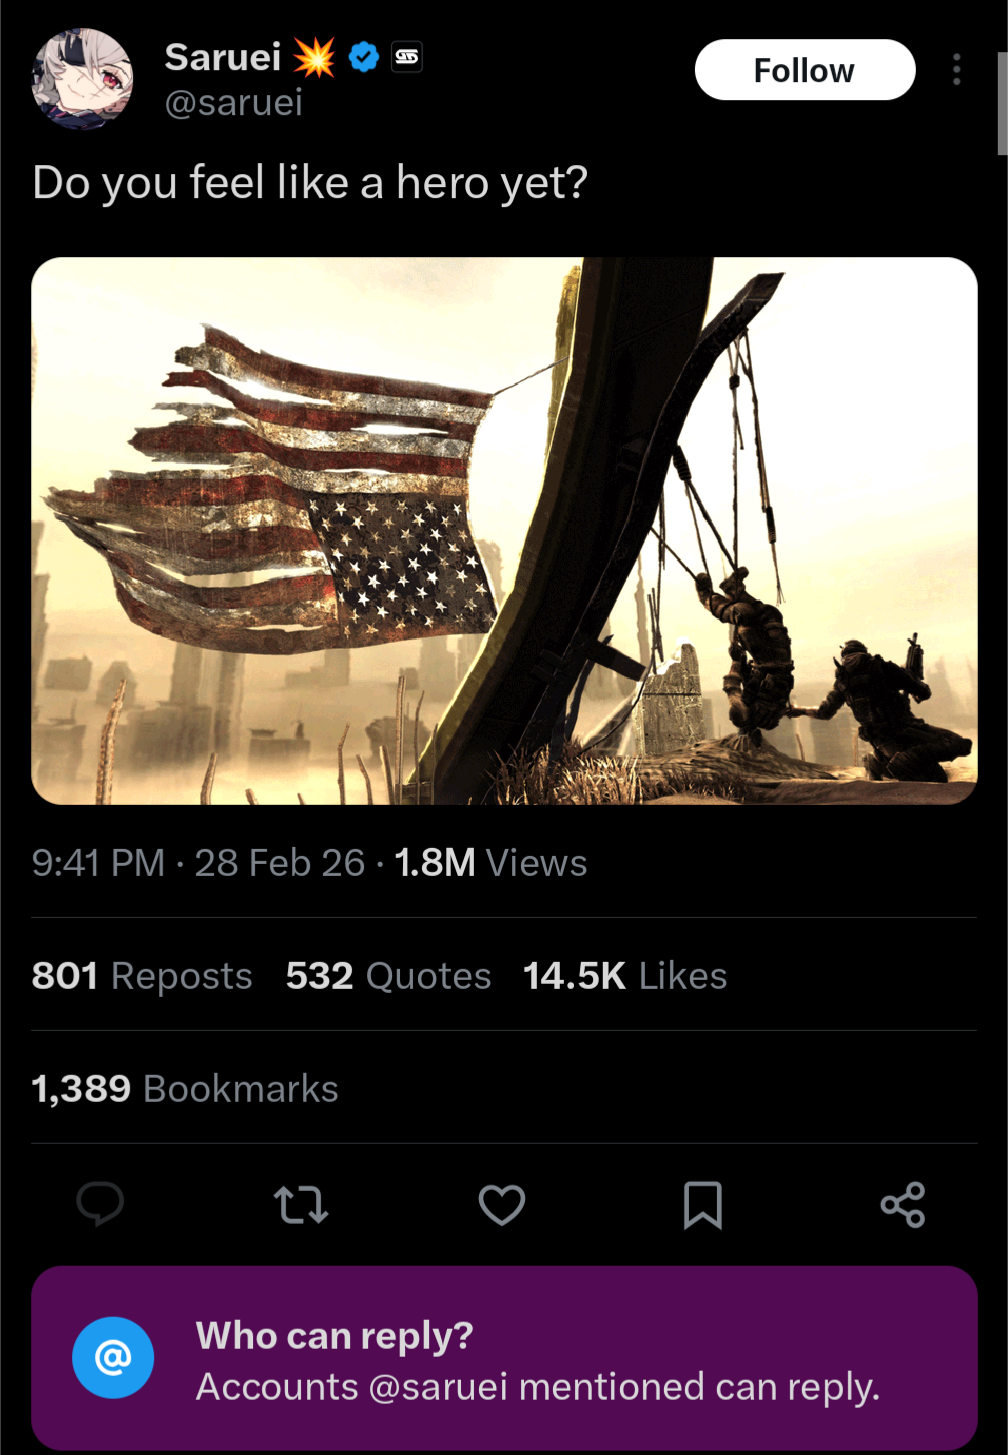Open Saruei's profile avatar
Viewport: 1008px width, 1455px height.
pyautogui.click(x=82, y=78)
